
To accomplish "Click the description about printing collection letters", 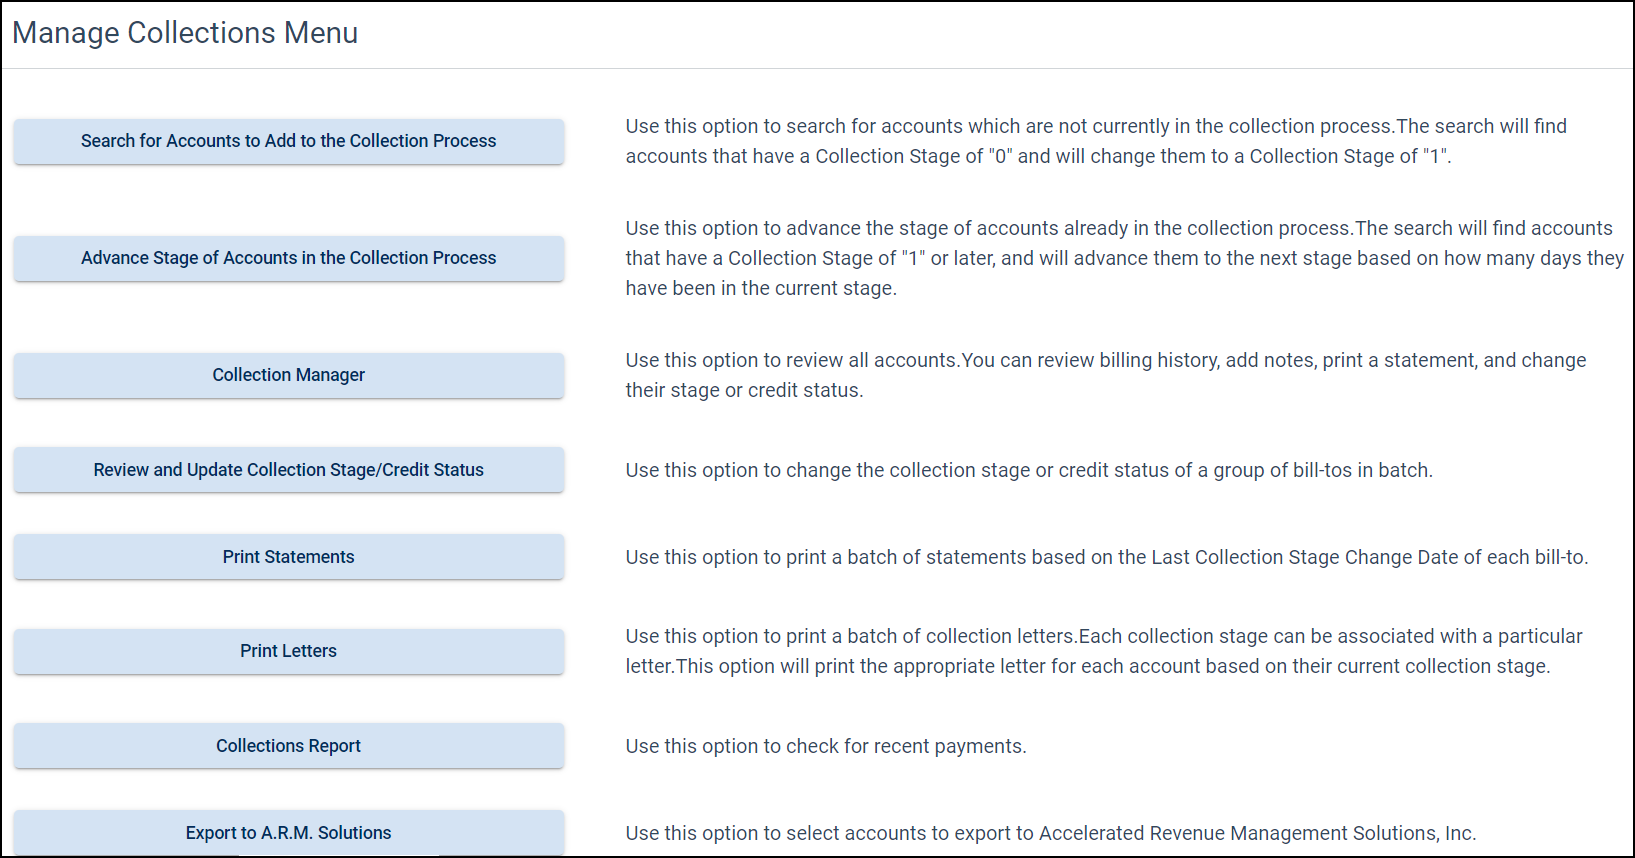I will 1104,651.
